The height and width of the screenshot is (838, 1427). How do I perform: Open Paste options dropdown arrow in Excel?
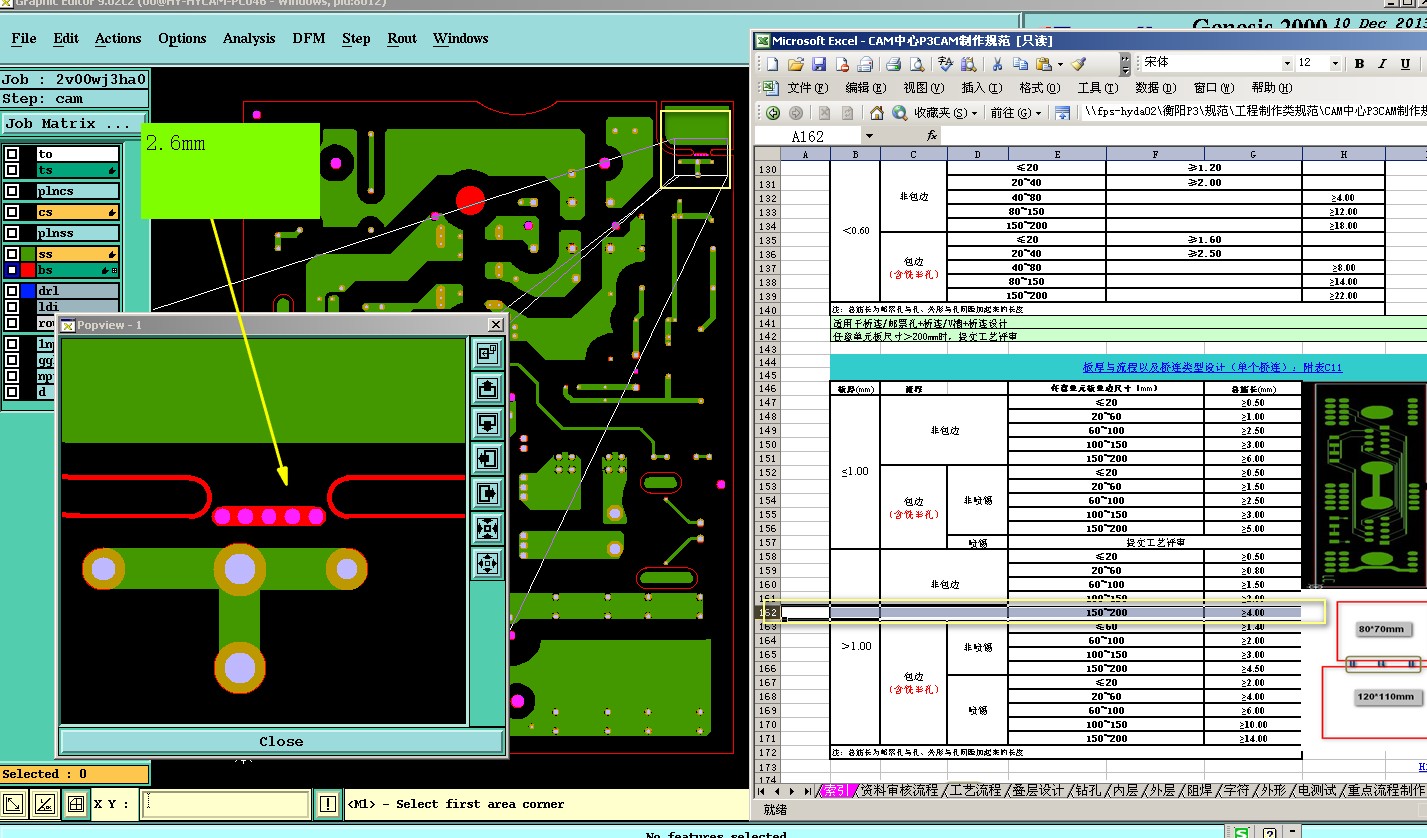[1060, 64]
